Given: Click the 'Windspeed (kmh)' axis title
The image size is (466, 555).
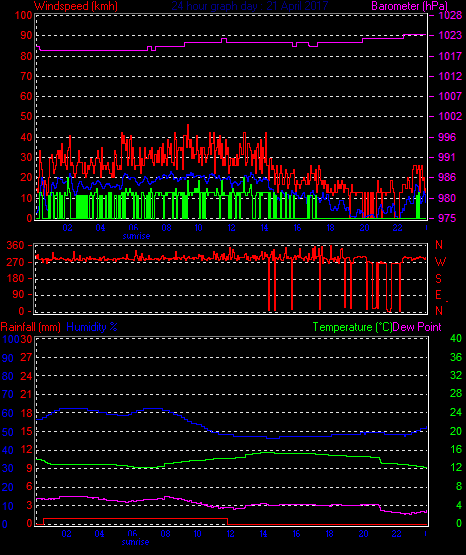Looking at the screenshot, I should point(76,6).
